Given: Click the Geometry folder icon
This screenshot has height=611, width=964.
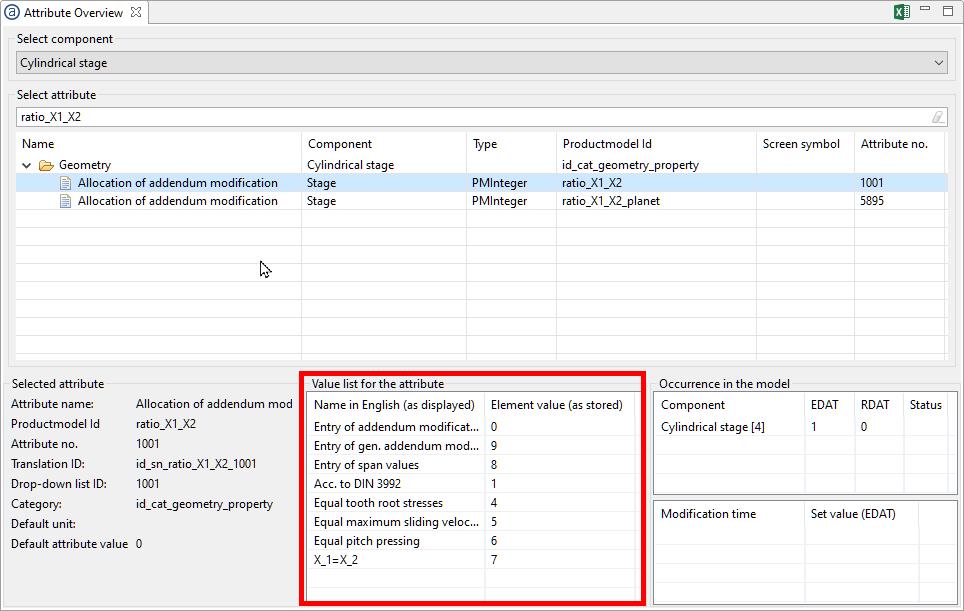Looking at the screenshot, I should (x=46, y=165).
